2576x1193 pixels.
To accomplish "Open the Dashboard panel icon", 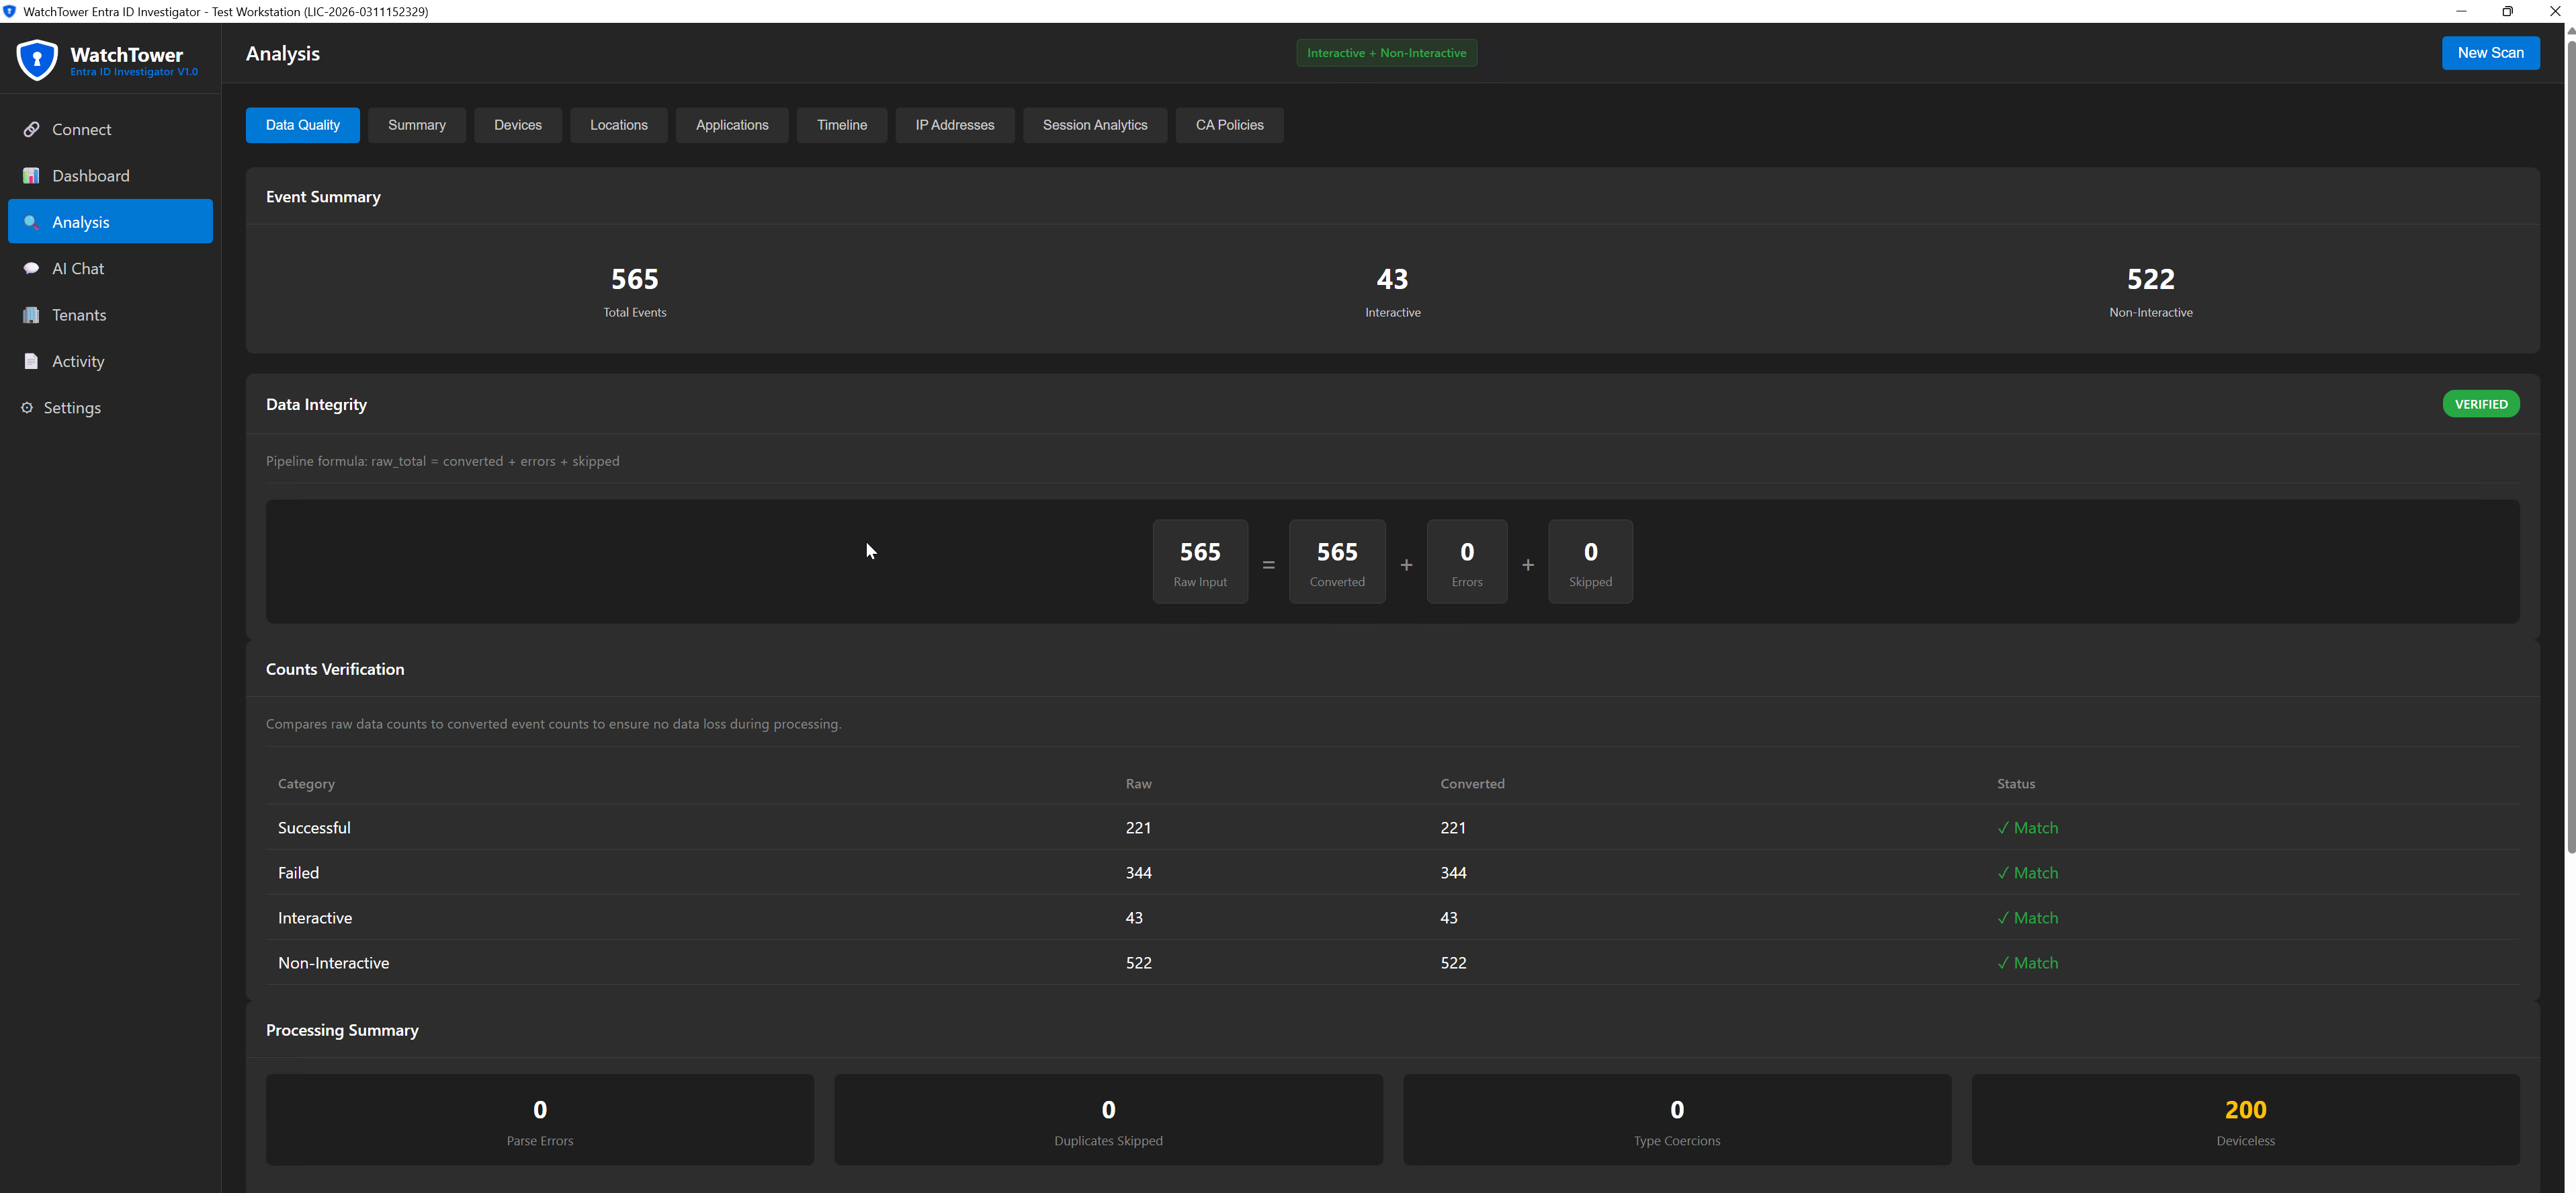I will click(x=31, y=175).
